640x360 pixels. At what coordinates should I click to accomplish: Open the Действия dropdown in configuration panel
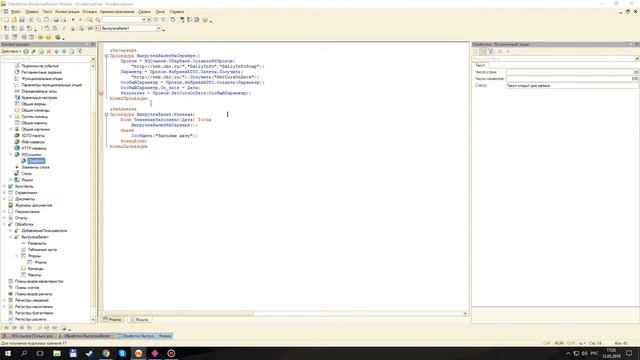coord(11,51)
